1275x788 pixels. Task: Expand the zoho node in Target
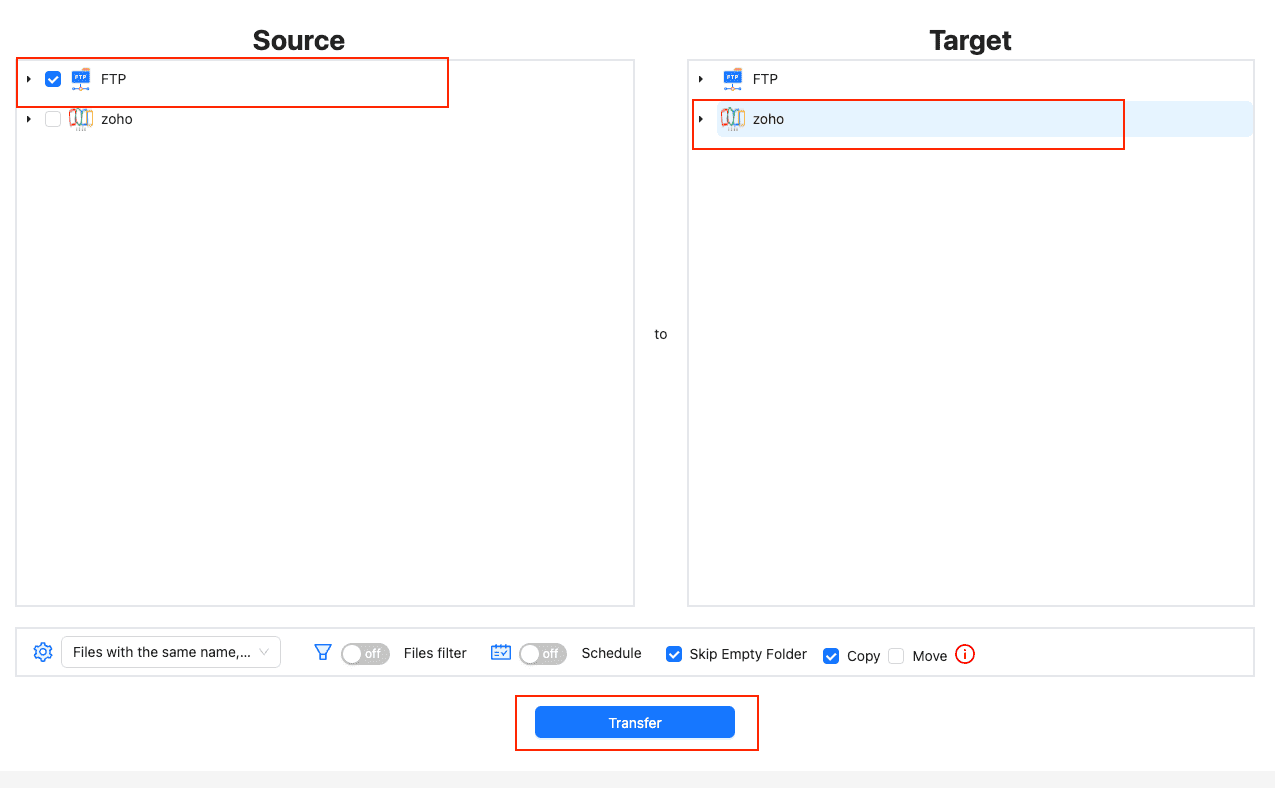[700, 118]
